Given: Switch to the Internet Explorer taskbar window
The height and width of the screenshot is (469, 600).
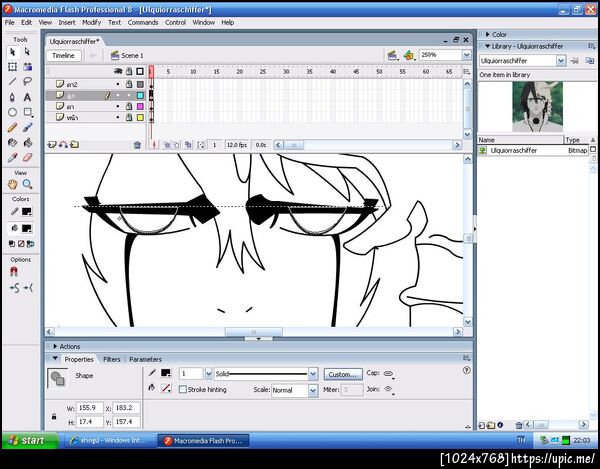Looking at the screenshot, I should (109, 440).
